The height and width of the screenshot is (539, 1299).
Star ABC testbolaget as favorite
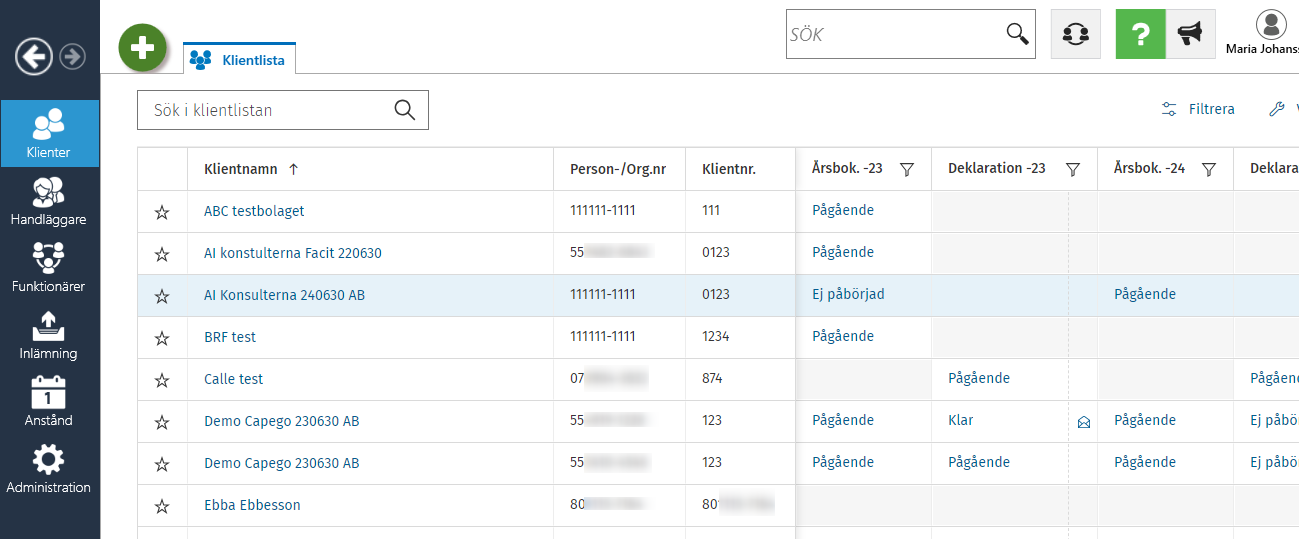(162, 212)
